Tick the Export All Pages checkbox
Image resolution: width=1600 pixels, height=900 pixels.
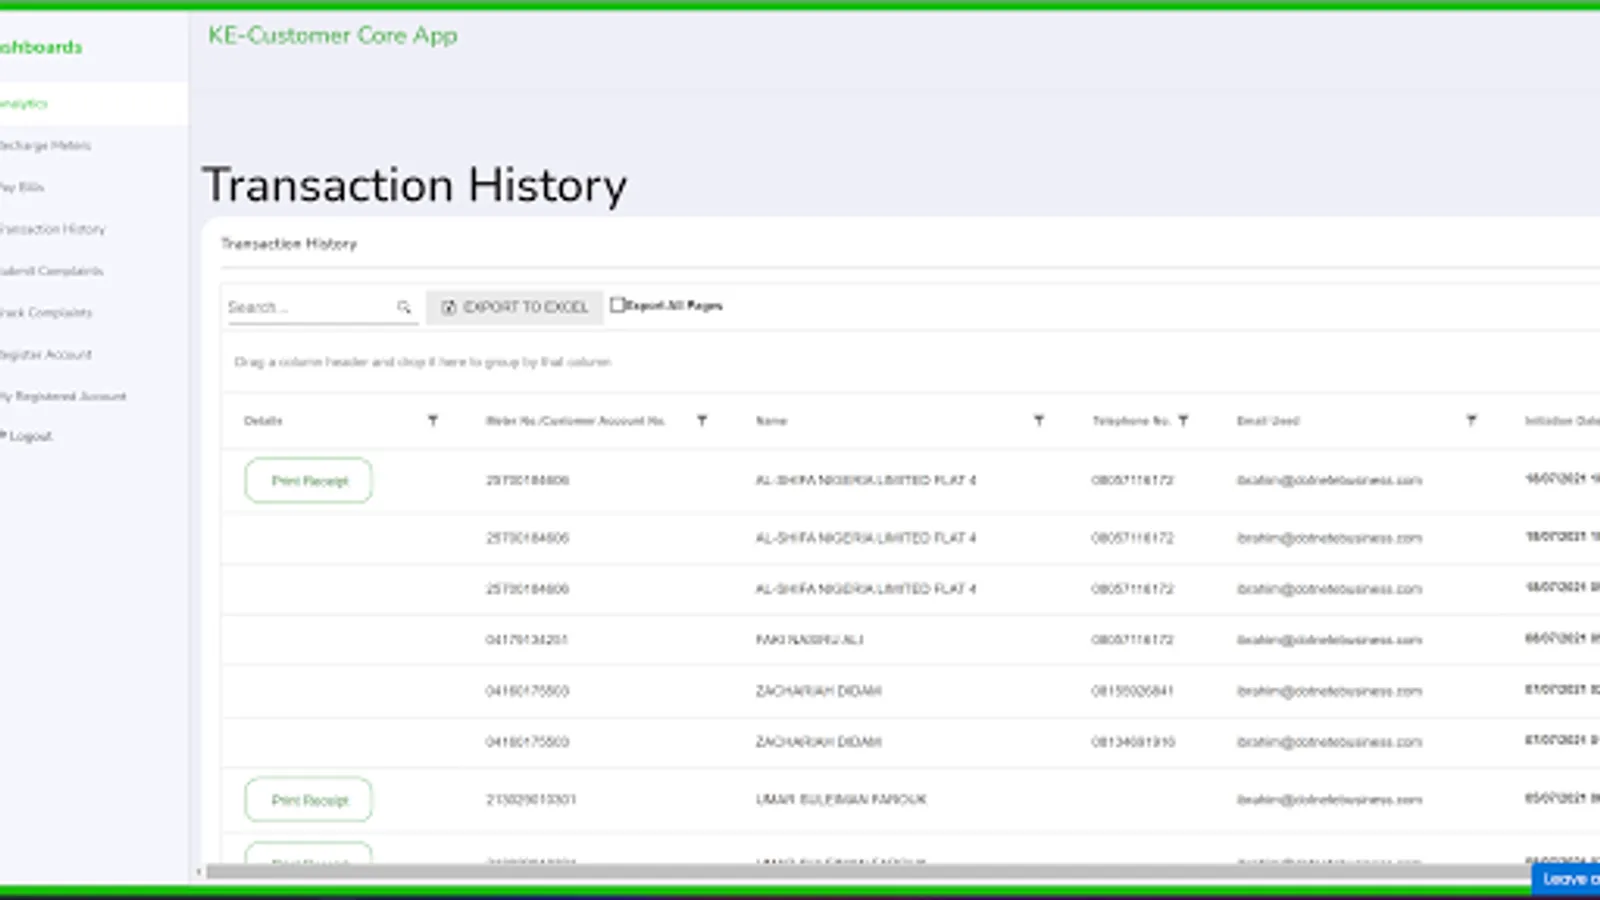pyautogui.click(x=617, y=305)
